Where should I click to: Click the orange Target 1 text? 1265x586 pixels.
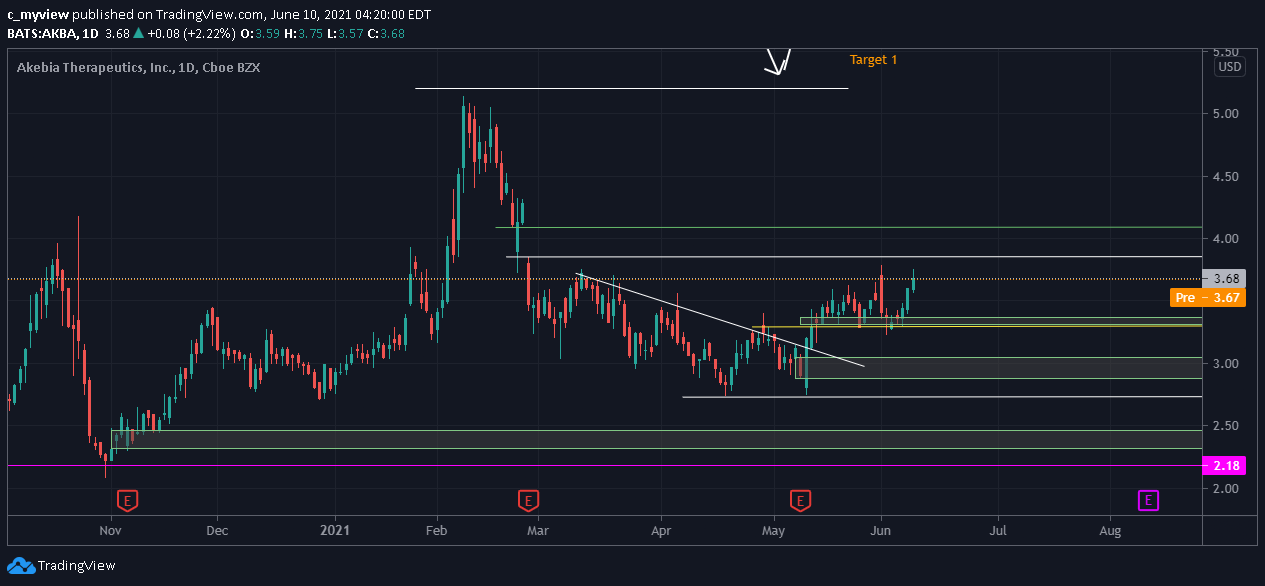[x=873, y=60]
